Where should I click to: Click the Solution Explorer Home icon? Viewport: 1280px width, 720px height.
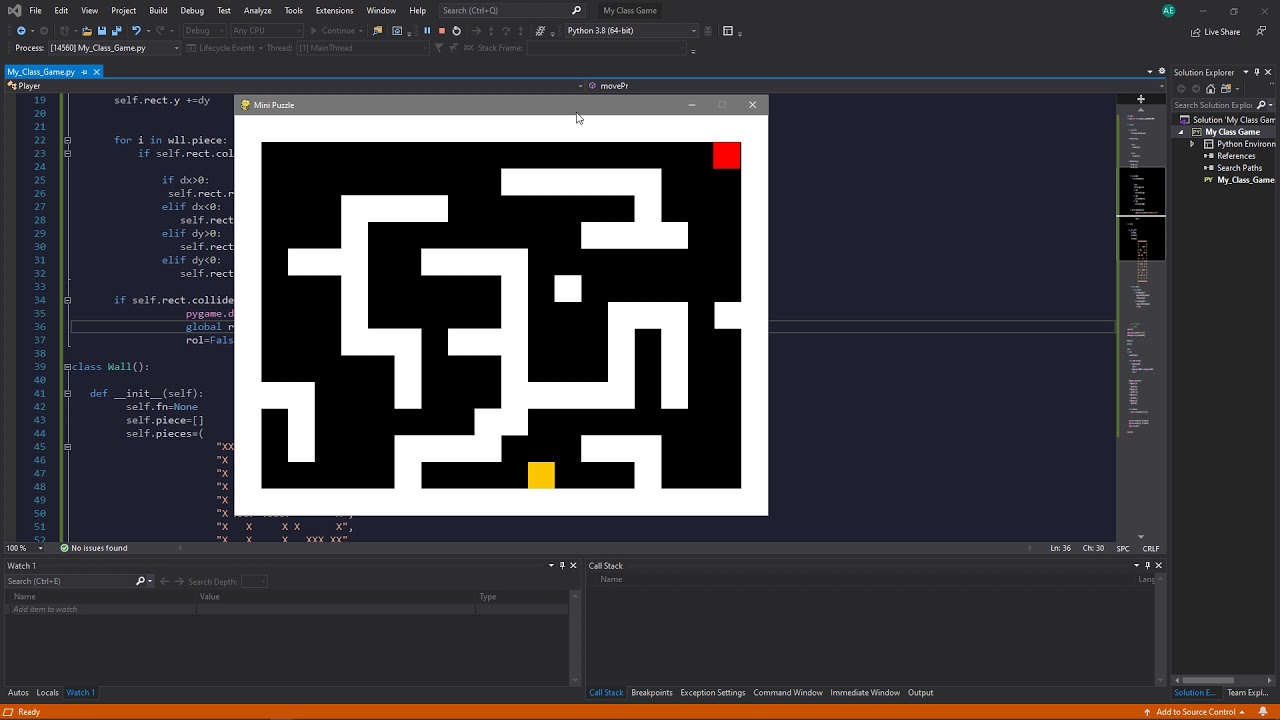point(1210,88)
